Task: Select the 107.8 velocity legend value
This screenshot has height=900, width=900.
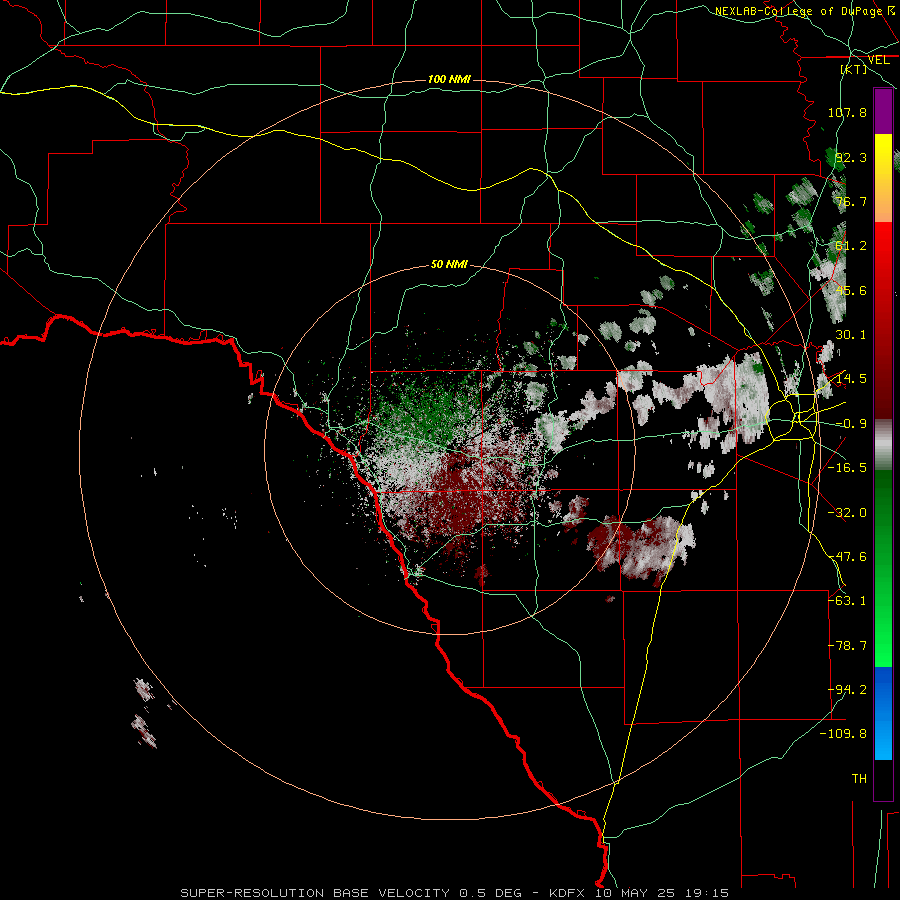Action: pyautogui.click(x=847, y=112)
